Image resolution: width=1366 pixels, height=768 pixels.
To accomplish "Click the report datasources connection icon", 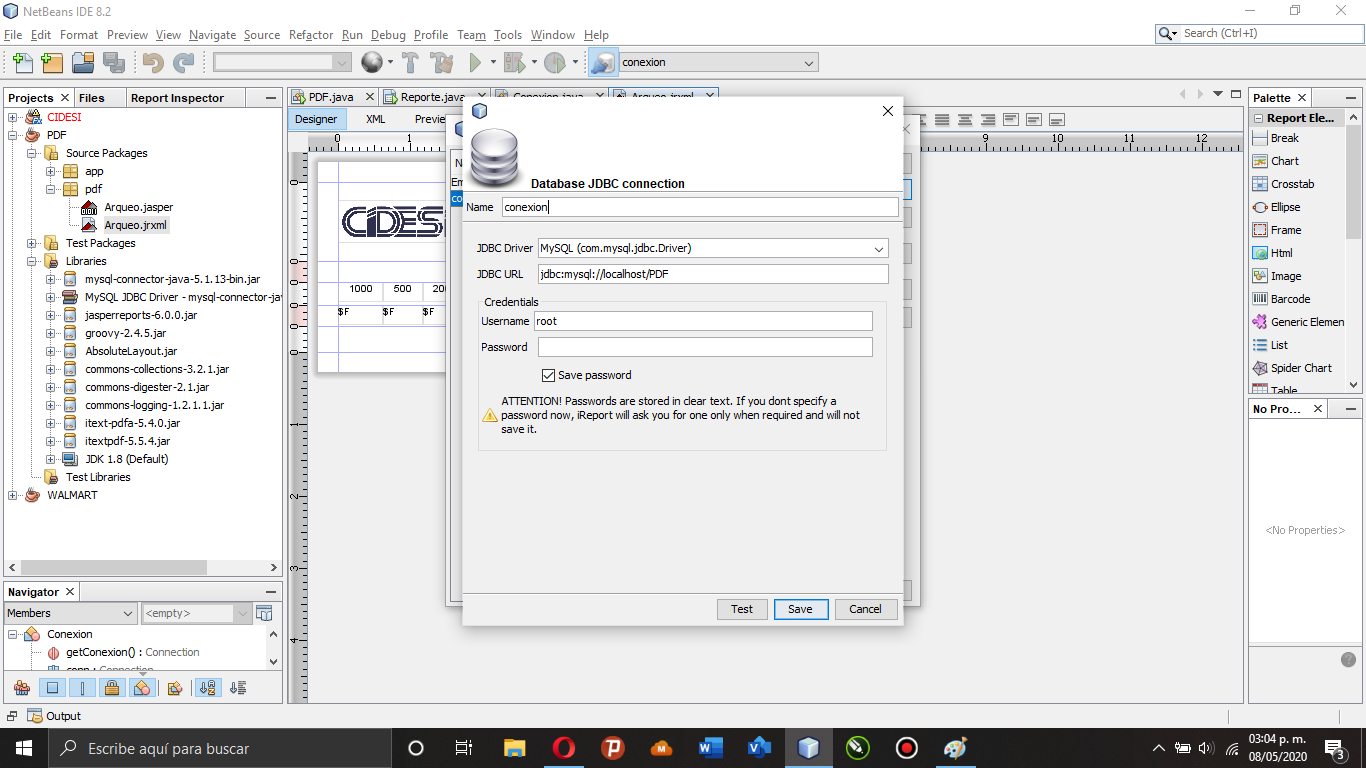I will (x=603, y=62).
